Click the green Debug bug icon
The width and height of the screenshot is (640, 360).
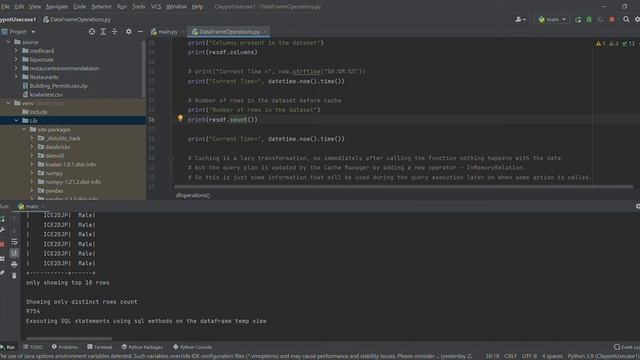tap(589, 20)
